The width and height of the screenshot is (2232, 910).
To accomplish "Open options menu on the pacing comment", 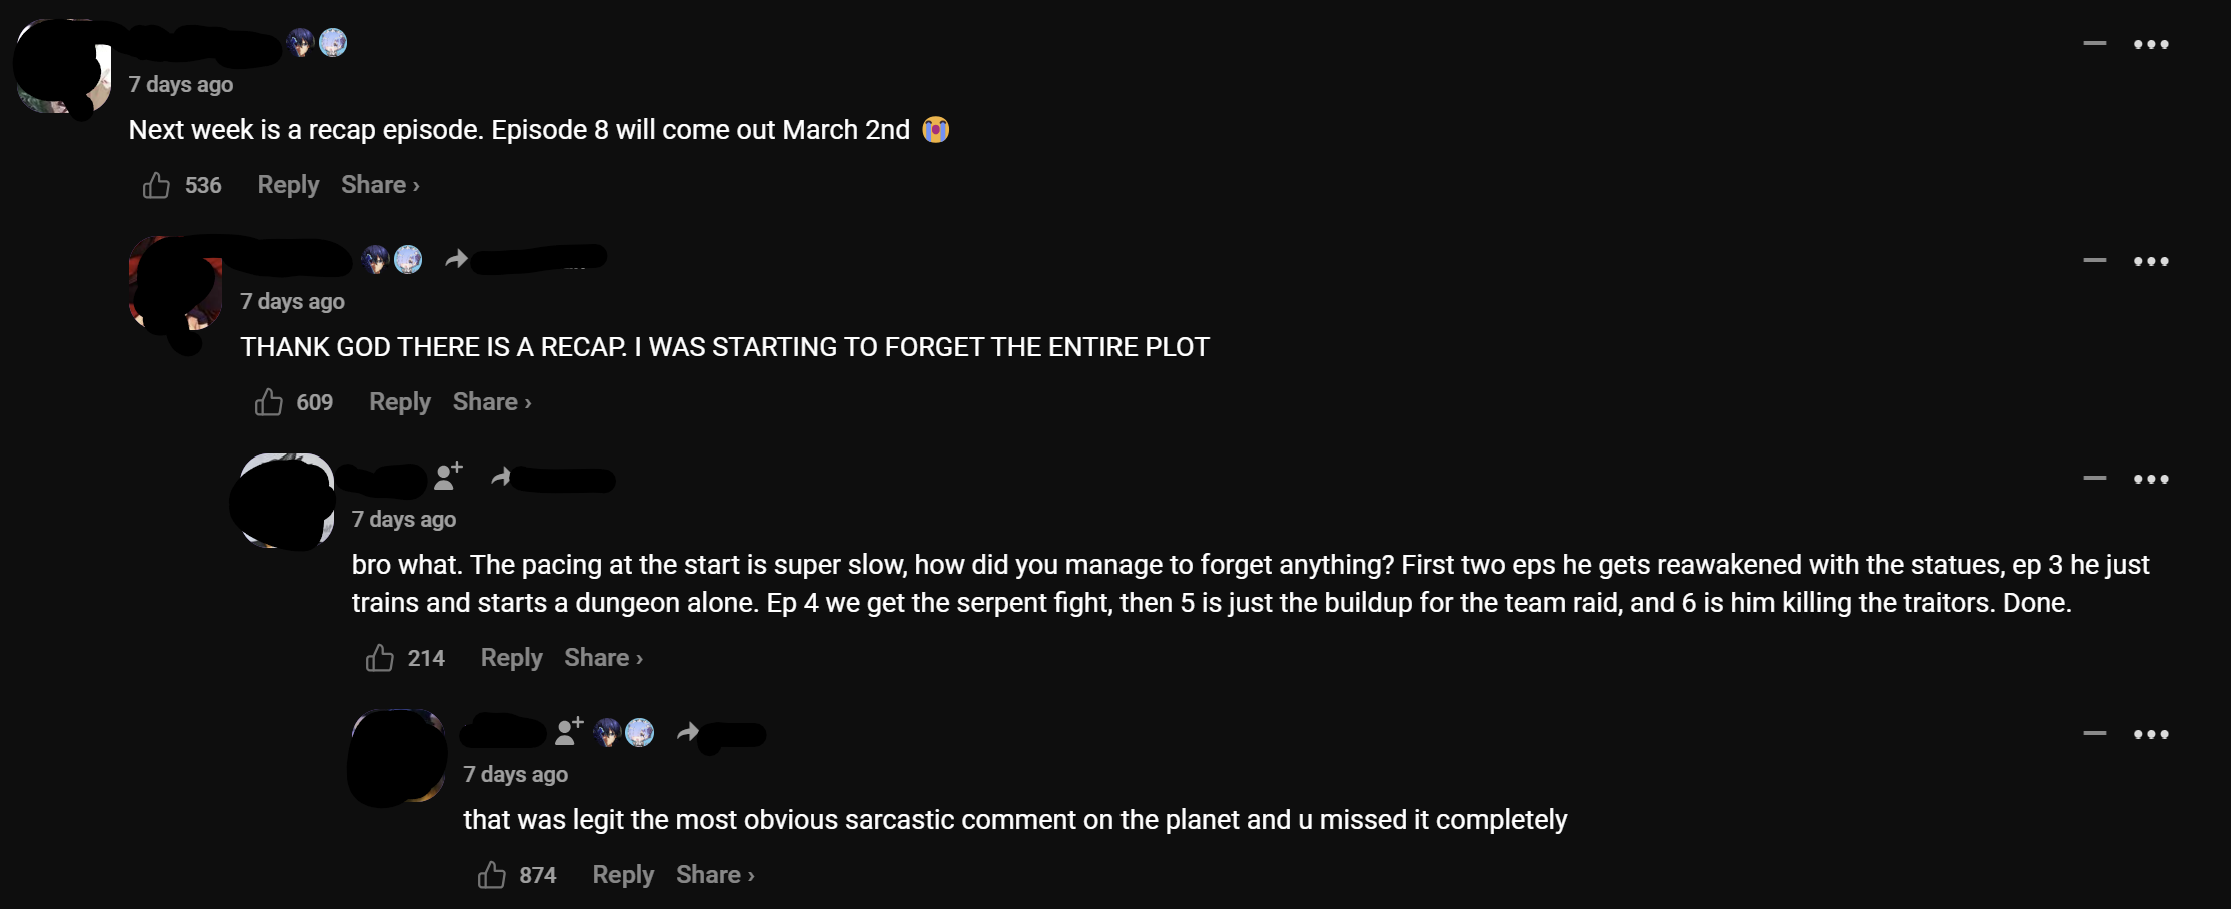I will (x=2152, y=478).
